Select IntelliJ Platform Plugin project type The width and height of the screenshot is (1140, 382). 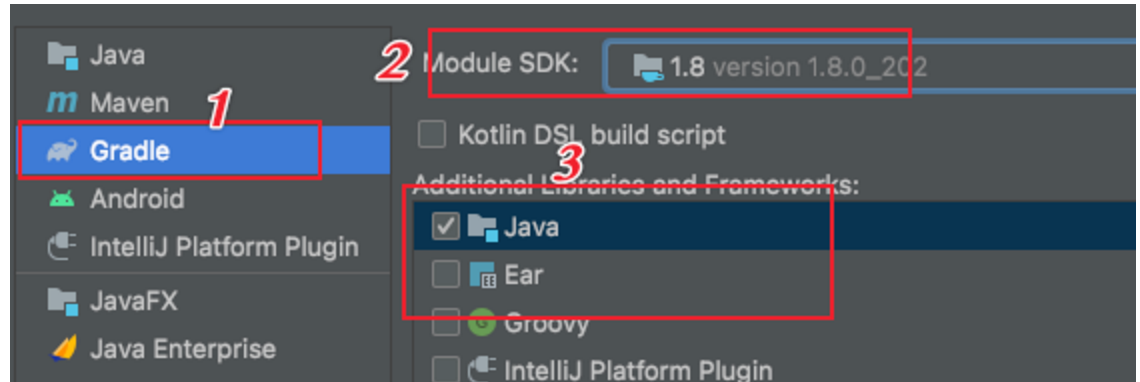tap(203, 247)
